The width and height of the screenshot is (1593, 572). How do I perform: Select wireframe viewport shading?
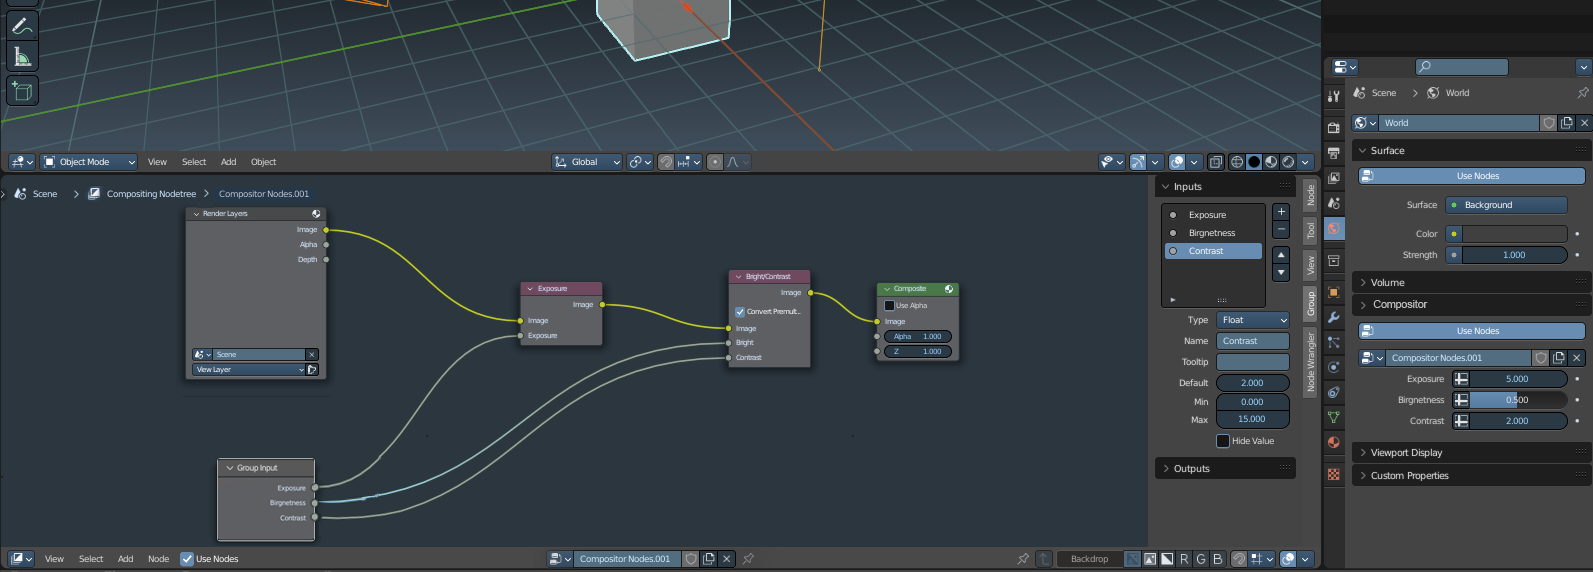[x=1237, y=162]
